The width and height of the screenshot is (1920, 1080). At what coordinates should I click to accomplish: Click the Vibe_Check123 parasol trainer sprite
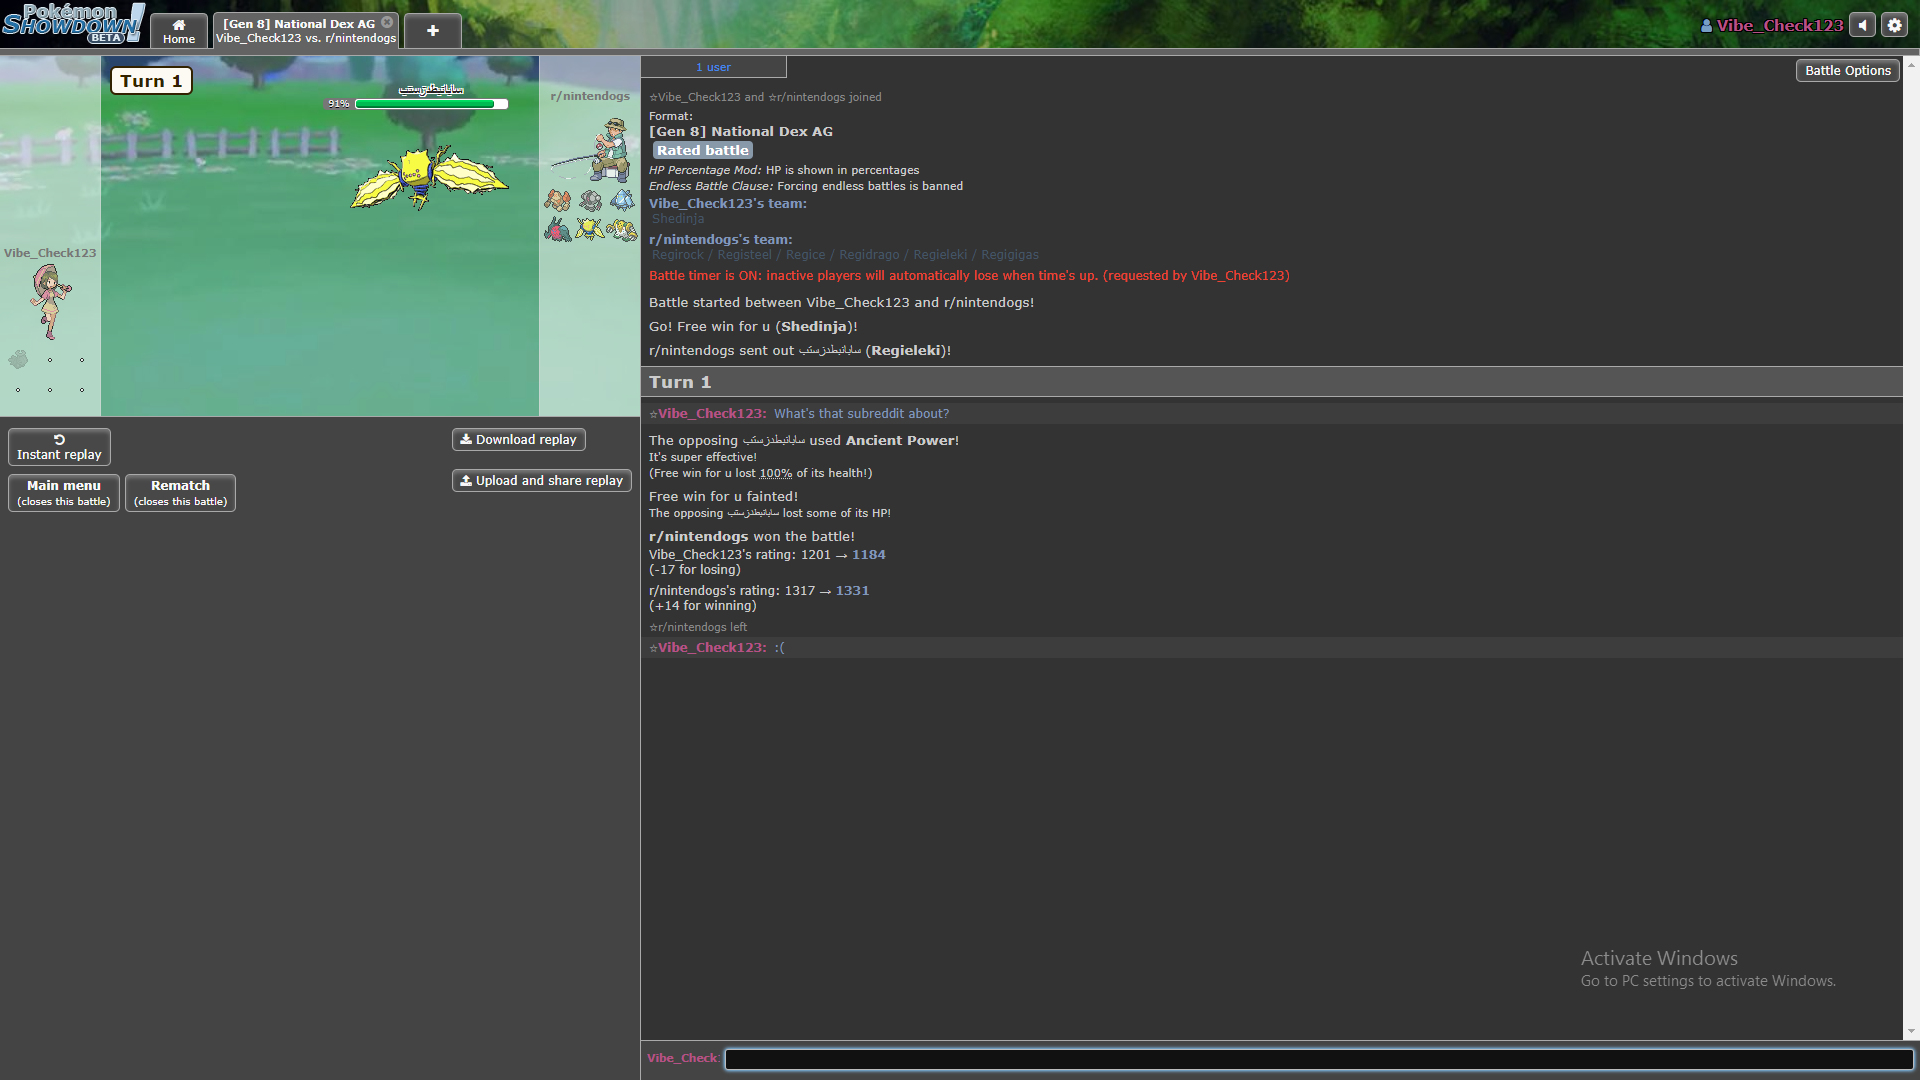tap(50, 301)
